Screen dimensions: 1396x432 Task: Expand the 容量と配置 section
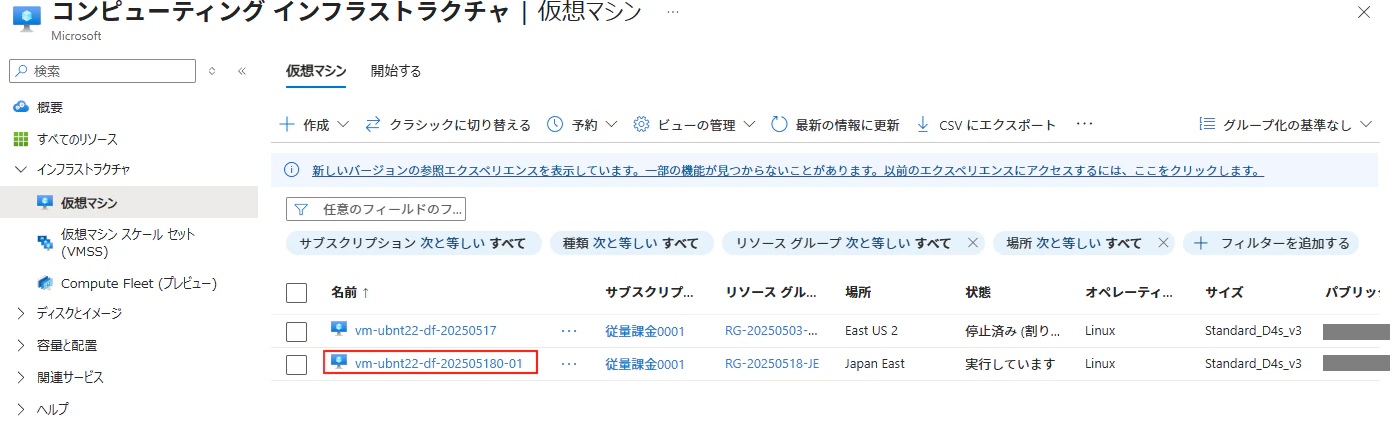(21, 345)
